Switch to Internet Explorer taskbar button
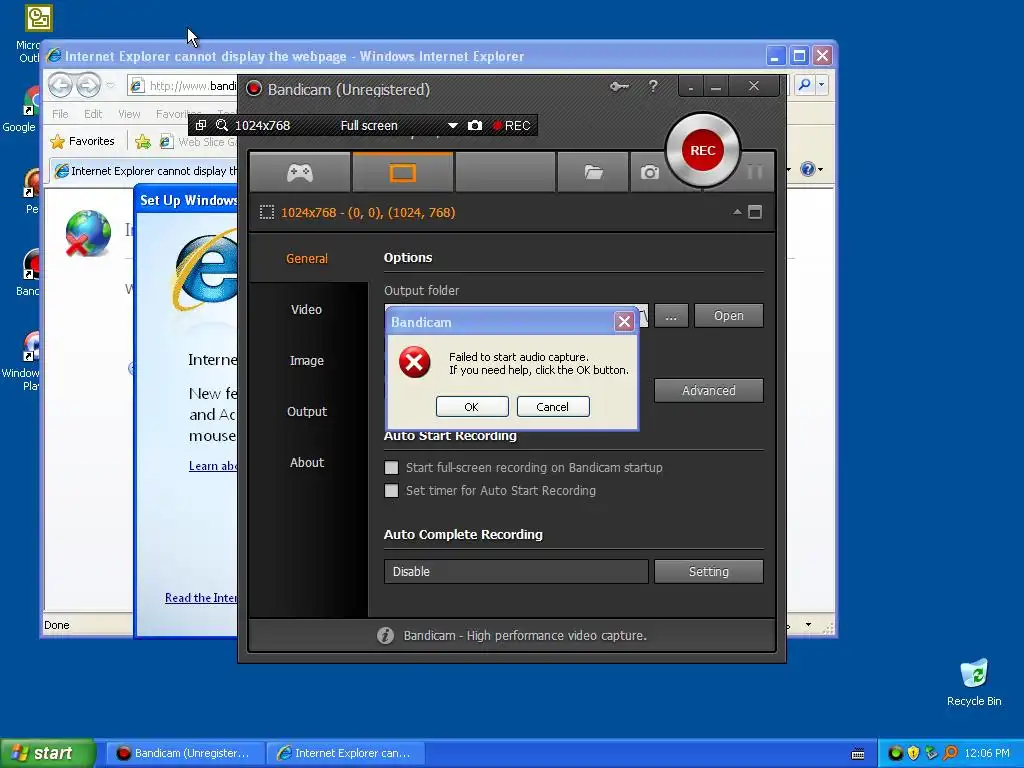Screen dimensions: 1024x768 (345, 753)
